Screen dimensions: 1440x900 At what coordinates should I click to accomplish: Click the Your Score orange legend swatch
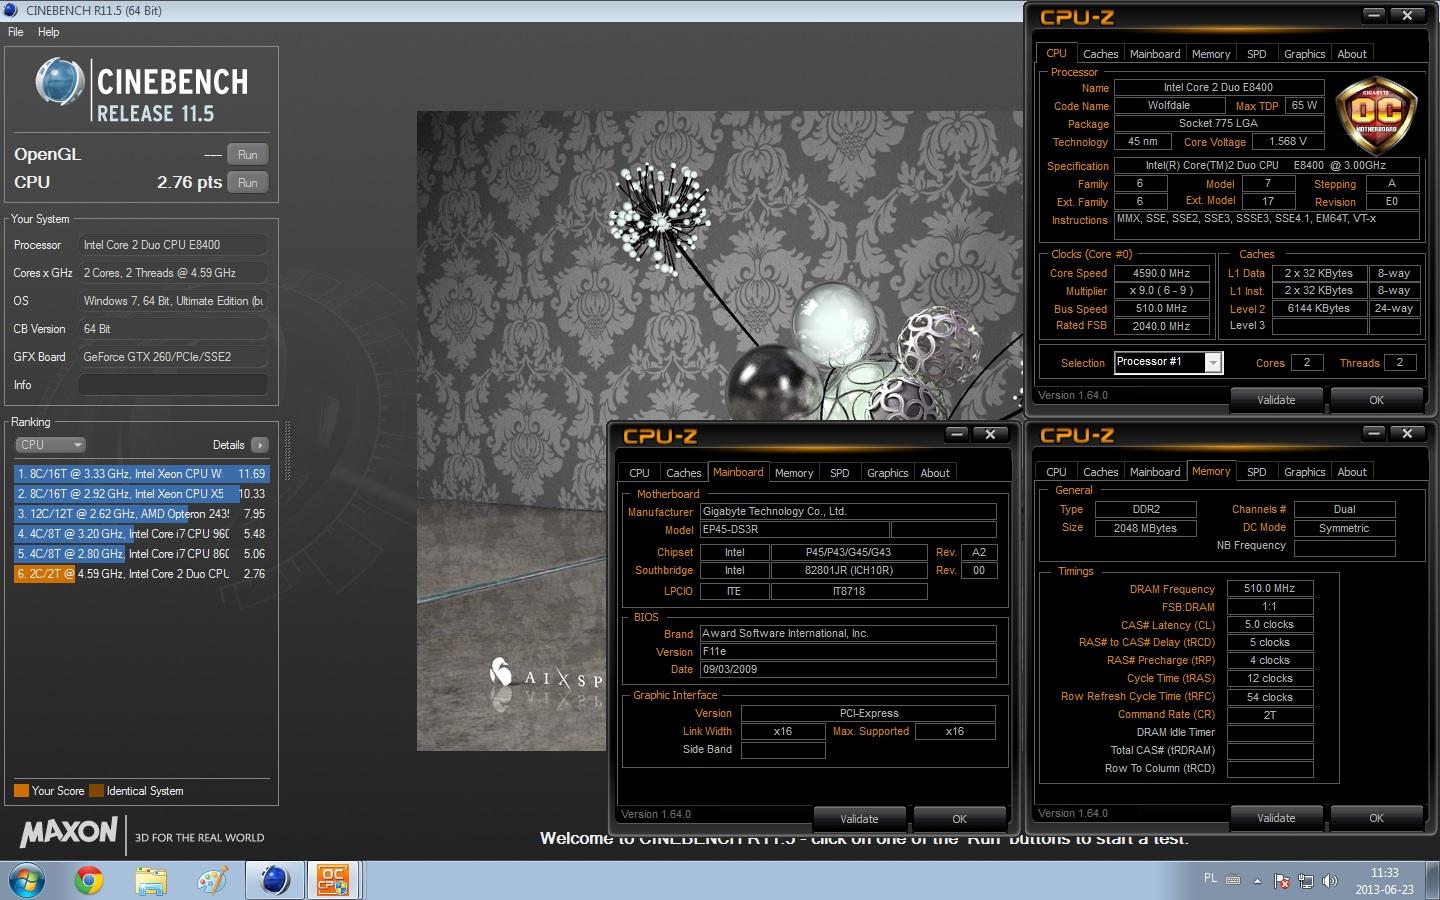pyautogui.click(x=21, y=791)
